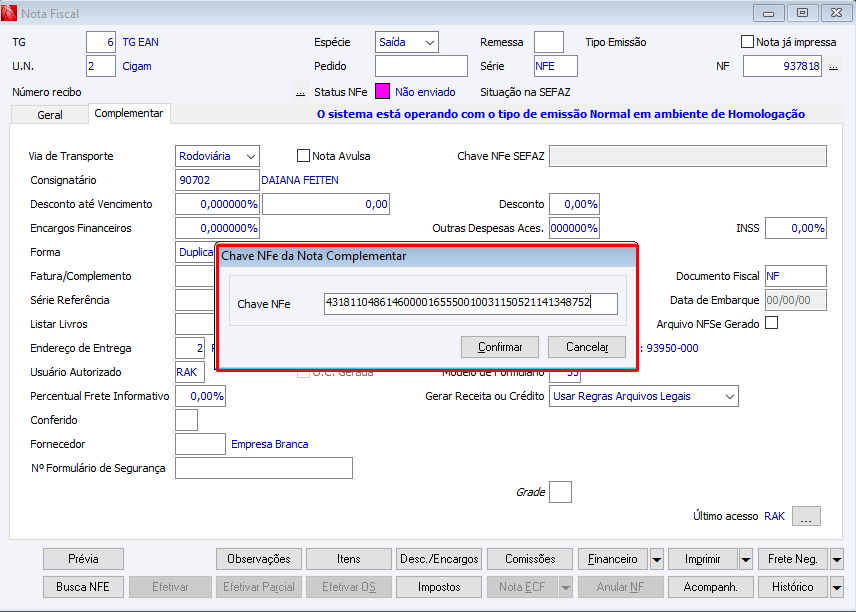The width and height of the screenshot is (856, 612).
Task: Click the Série field showing NFE
Action: (x=556, y=66)
